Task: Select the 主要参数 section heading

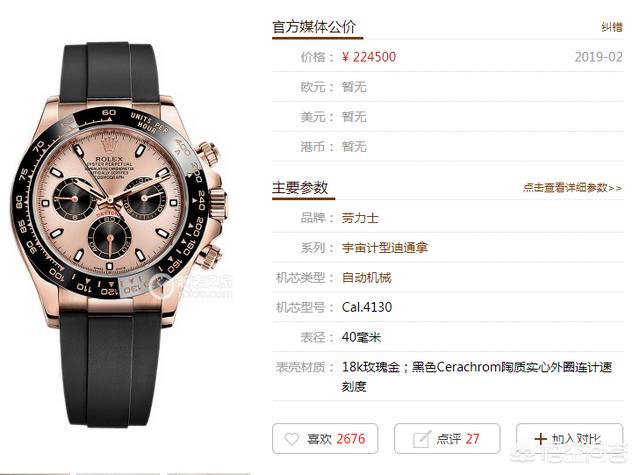Action: point(300,188)
